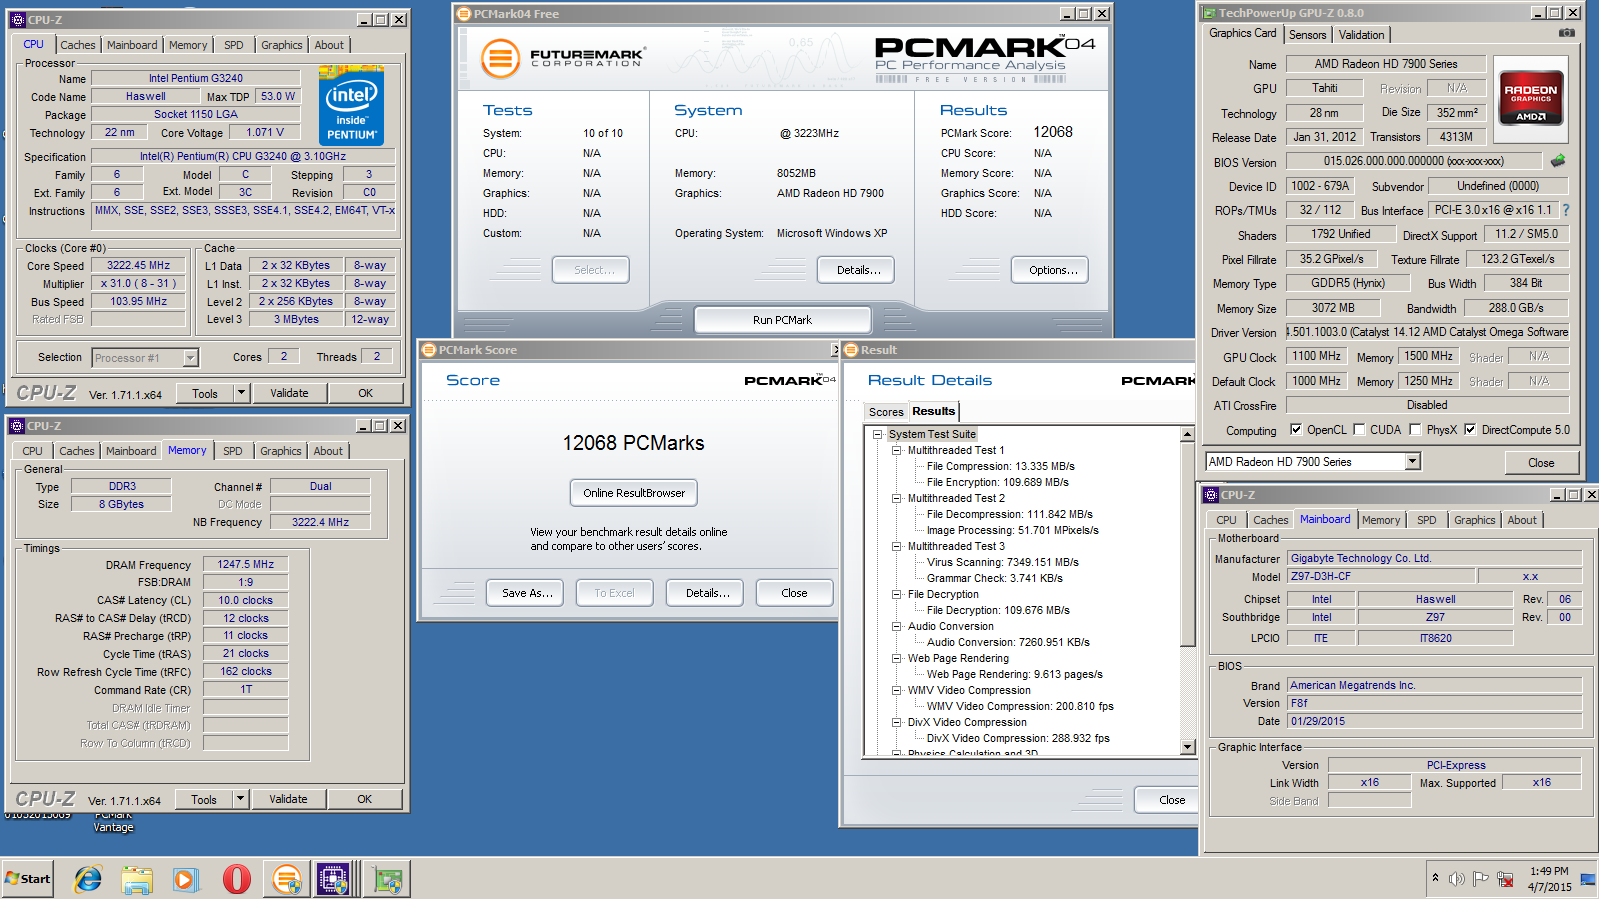This screenshot has width=1599, height=899.
Task: Click Save As in PCMark Score window
Action: point(526,593)
